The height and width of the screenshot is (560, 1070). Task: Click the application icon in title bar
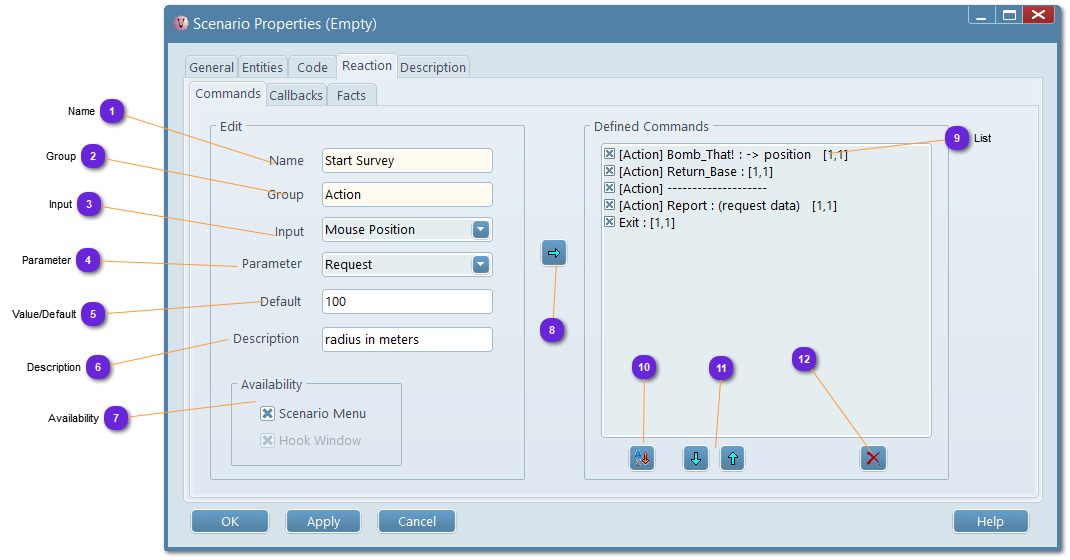181,23
